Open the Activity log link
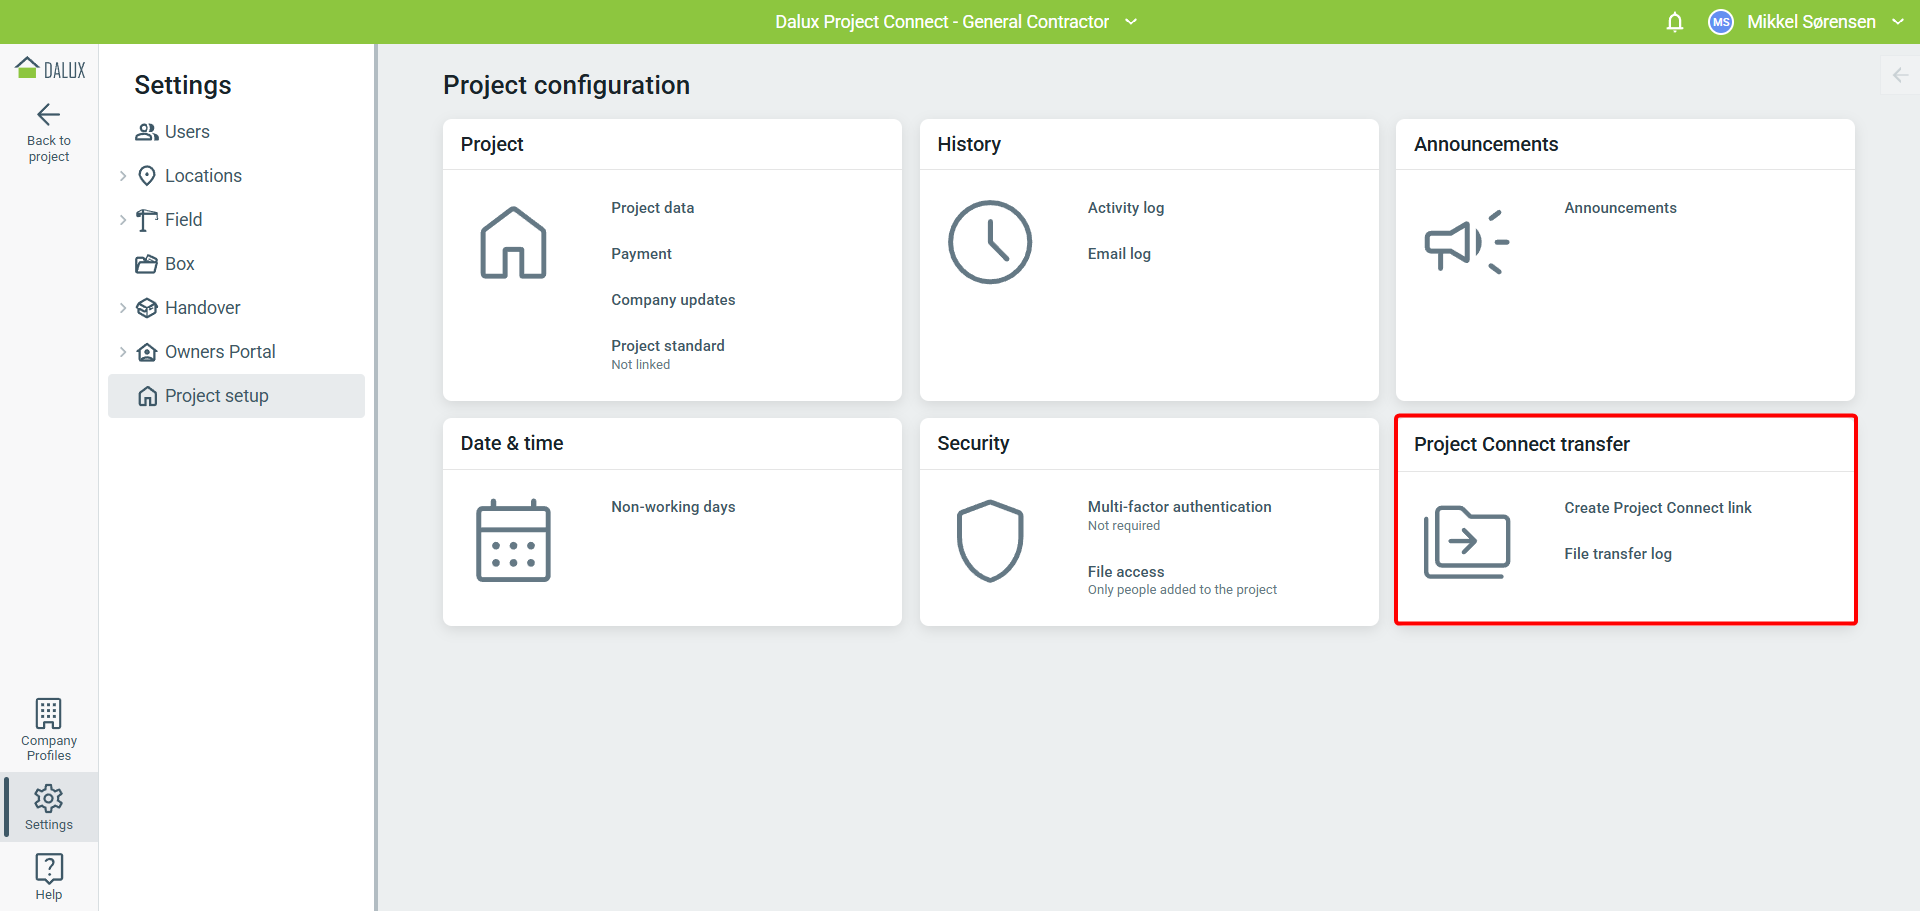 pos(1125,208)
